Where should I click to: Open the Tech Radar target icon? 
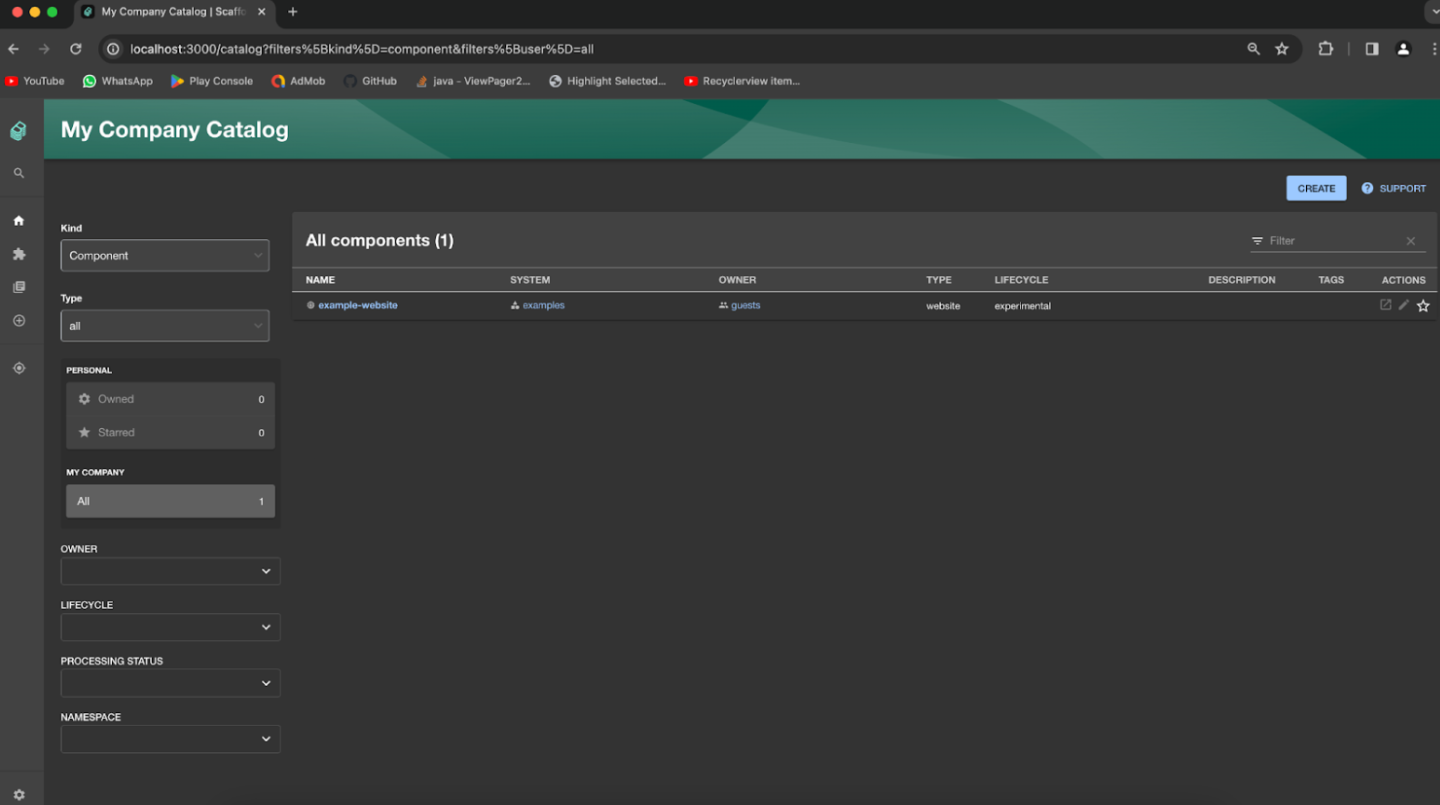(19, 367)
